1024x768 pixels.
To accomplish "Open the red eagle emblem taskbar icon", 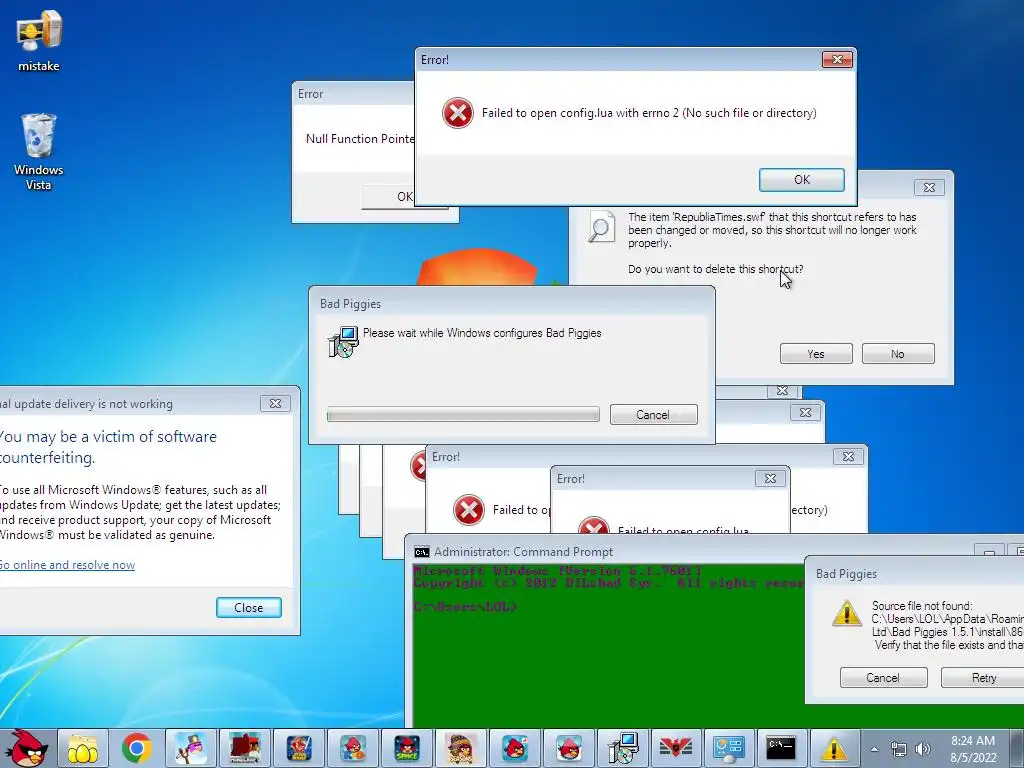I will [x=675, y=748].
